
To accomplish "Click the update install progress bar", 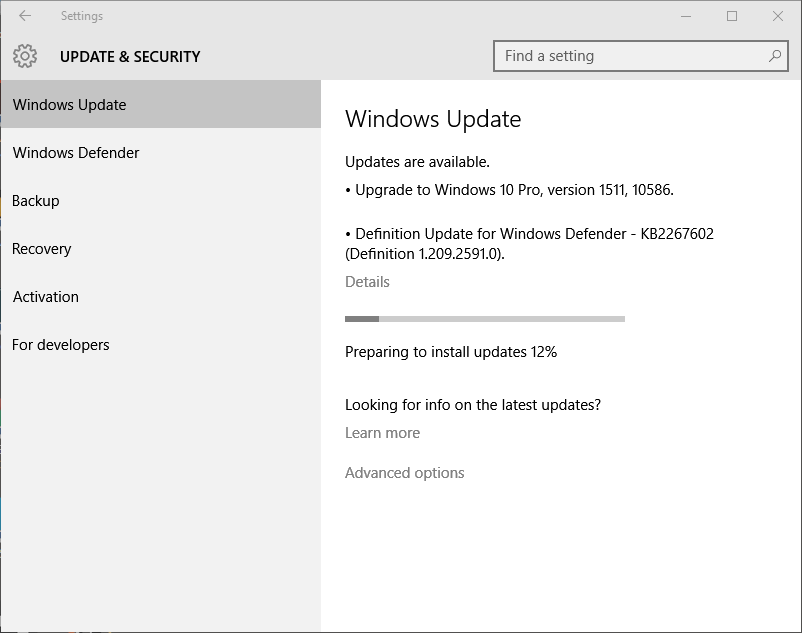I will click(x=485, y=319).
